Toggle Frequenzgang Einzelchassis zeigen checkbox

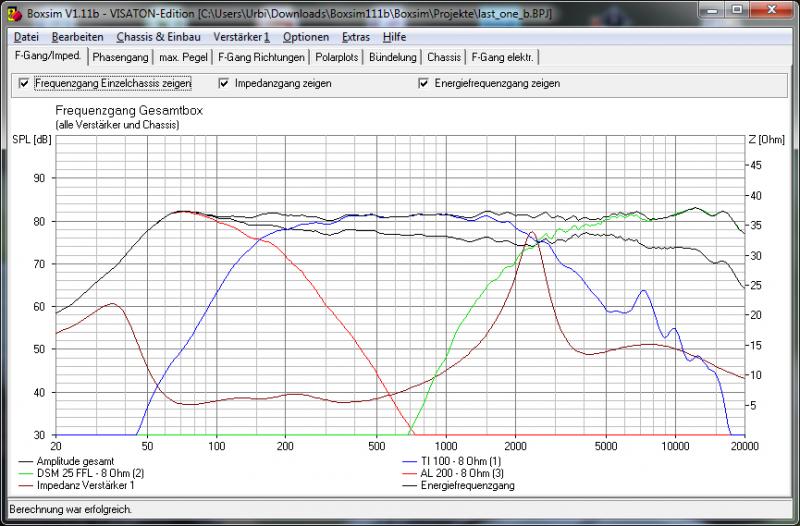(24, 83)
